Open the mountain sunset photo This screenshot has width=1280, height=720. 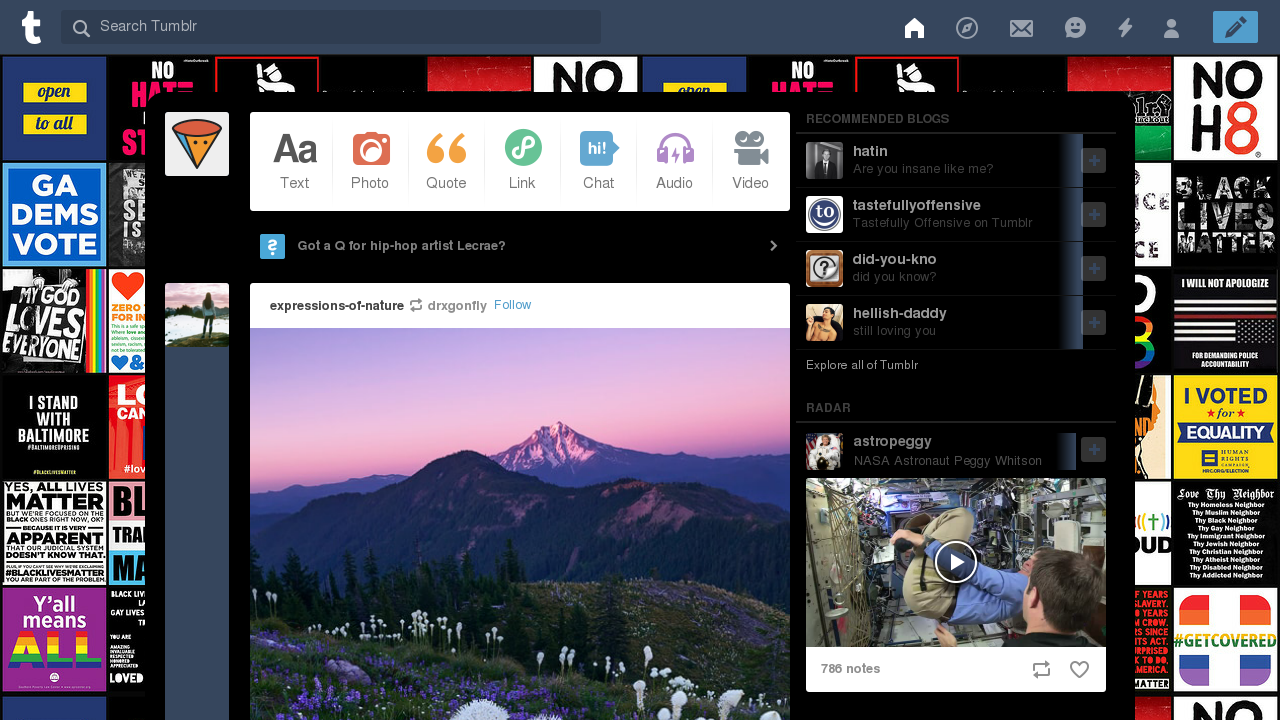520,524
